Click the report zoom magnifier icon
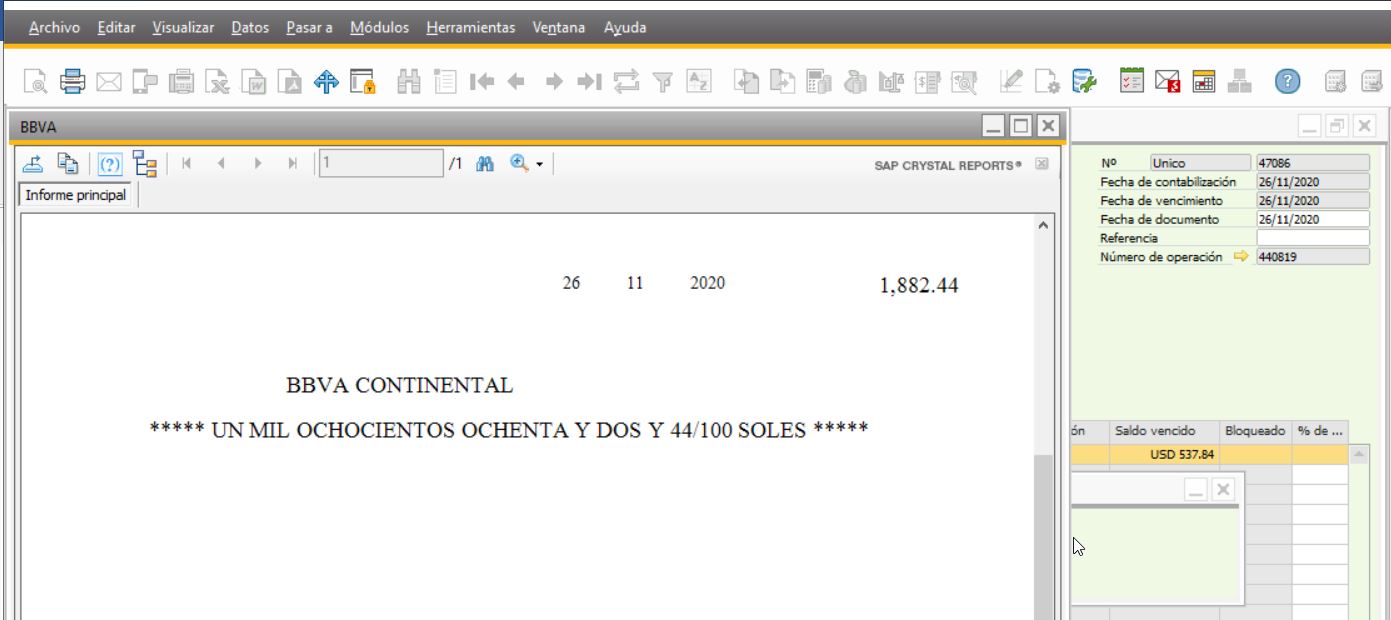Image resolution: width=1391 pixels, height=620 pixels. [x=519, y=163]
